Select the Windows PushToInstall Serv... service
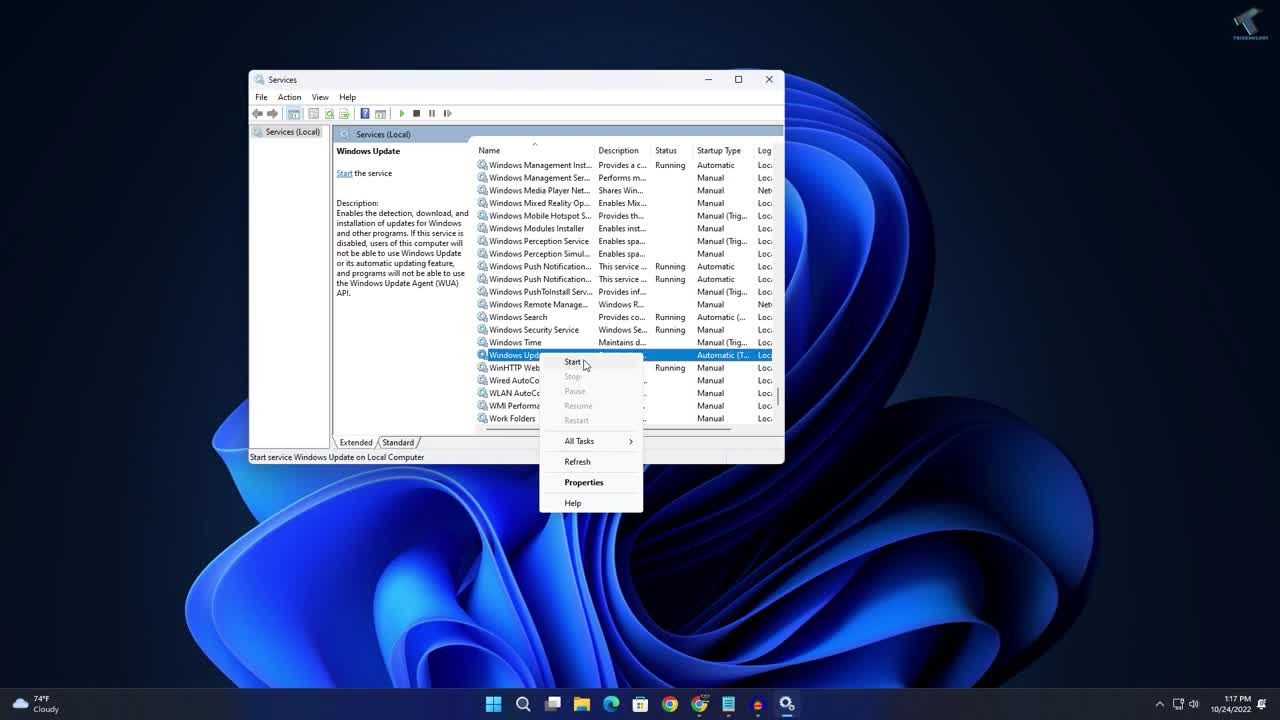This screenshot has height=720, width=1280. pos(625,292)
